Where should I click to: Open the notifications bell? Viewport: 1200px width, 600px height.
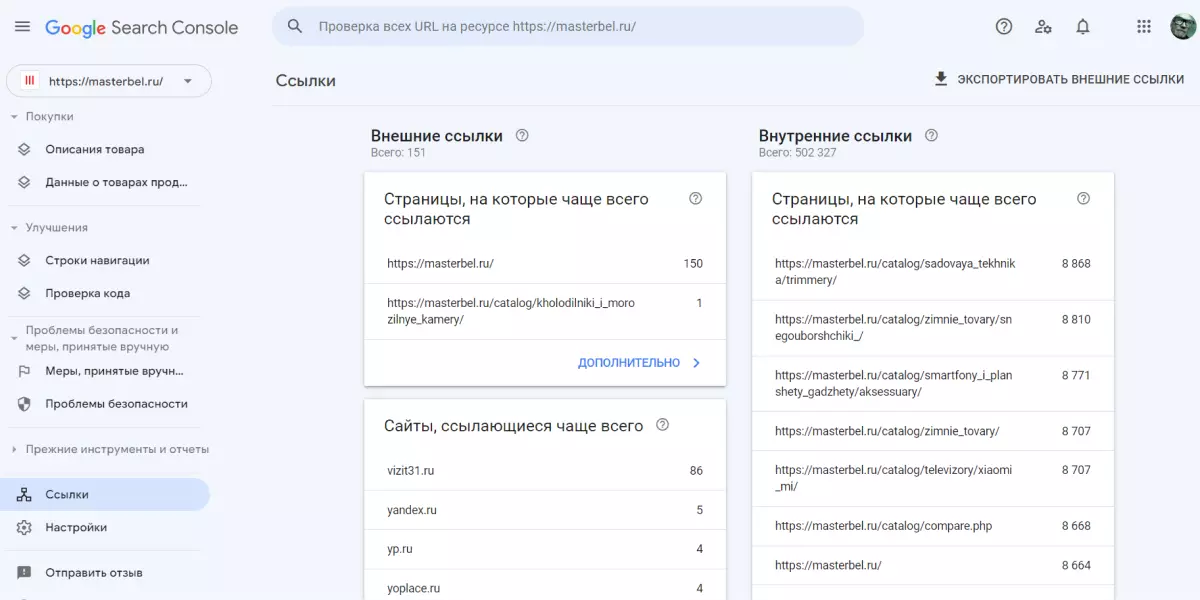coord(1083,27)
